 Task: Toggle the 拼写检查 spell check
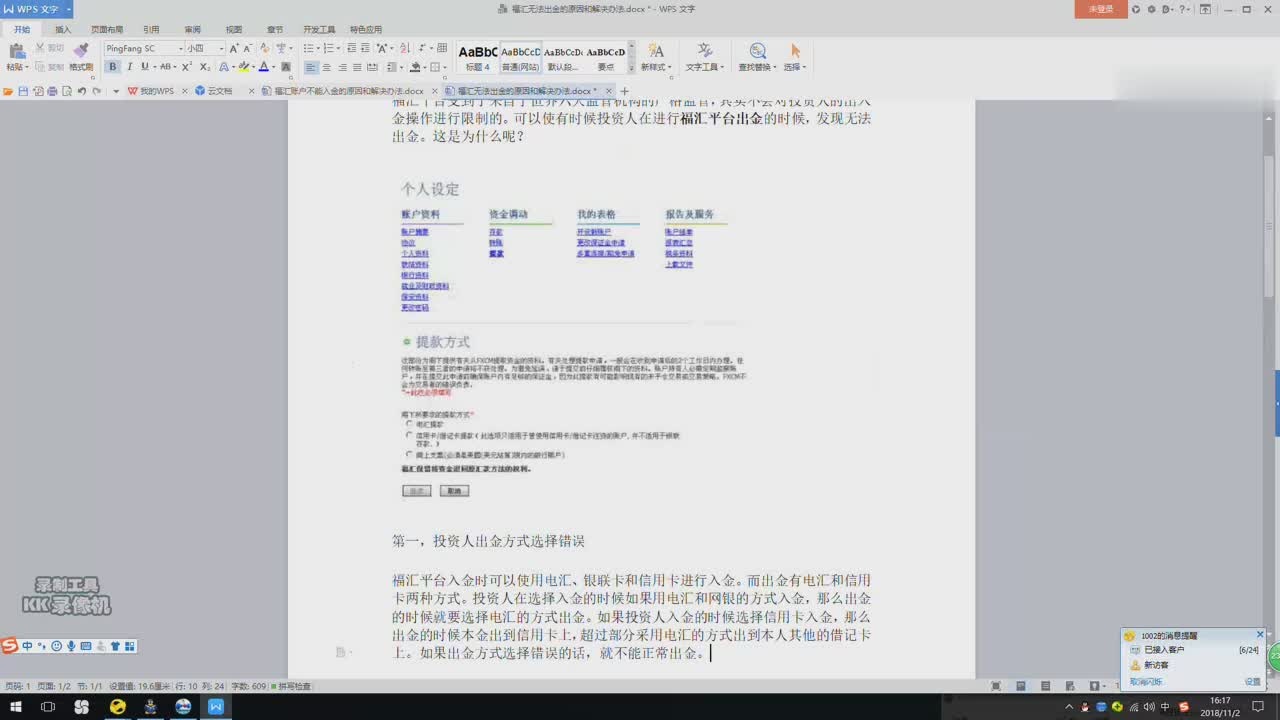point(291,686)
